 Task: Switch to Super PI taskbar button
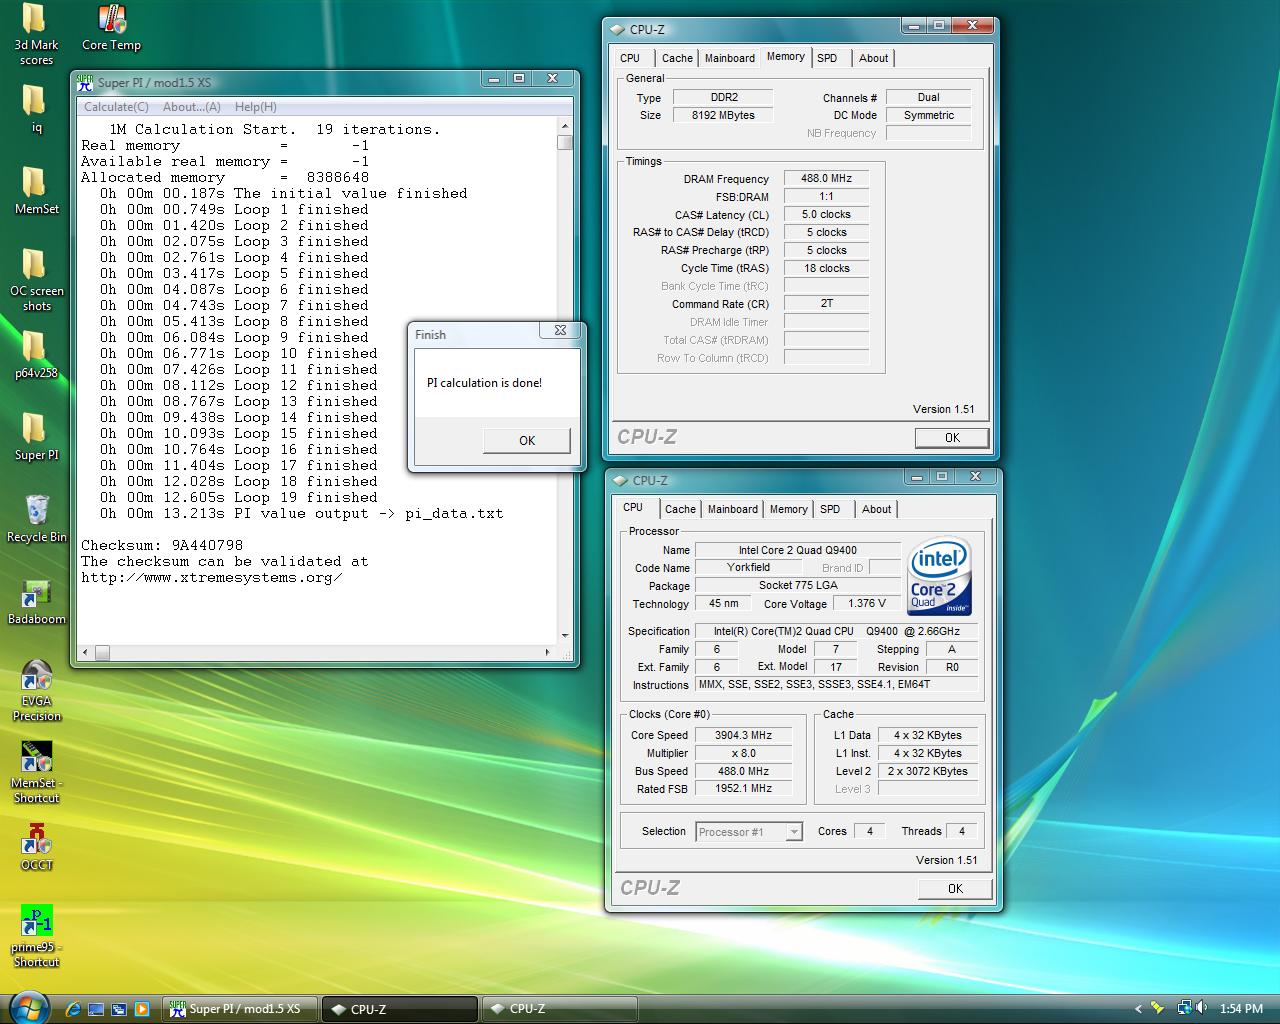(238, 1009)
